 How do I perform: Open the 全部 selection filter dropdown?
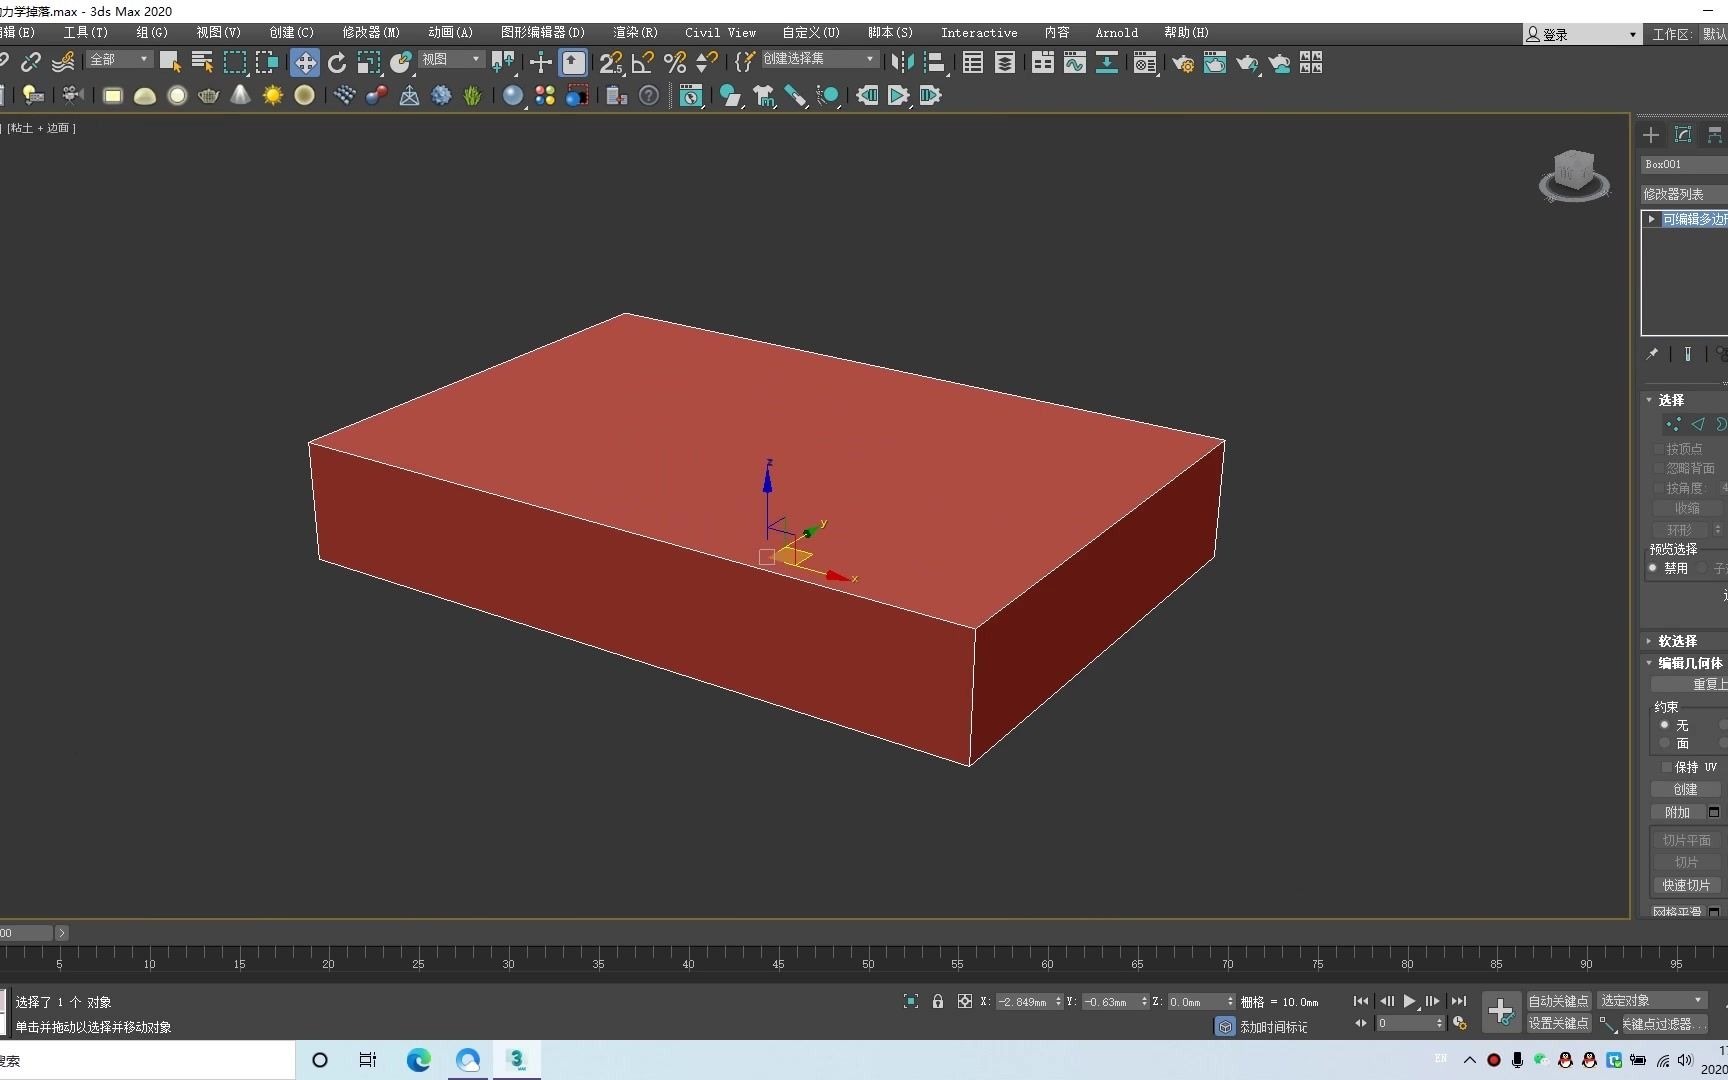point(117,59)
